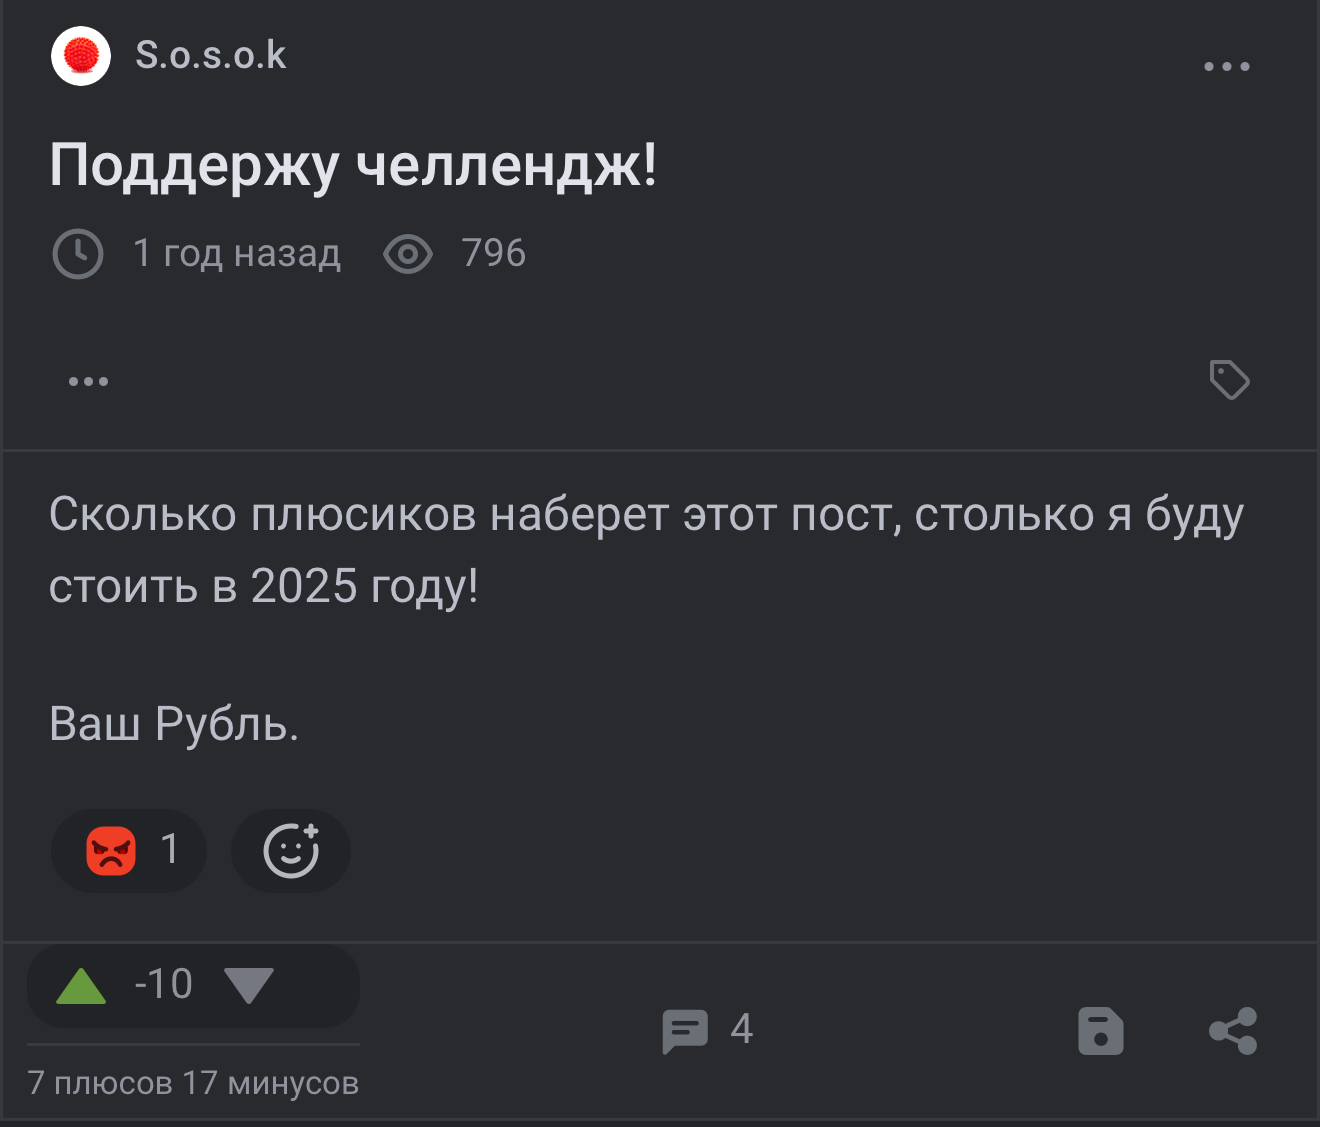The width and height of the screenshot is (1320, 1127).
Task: Share the post via share icon
Action: pos(1233,1031)
